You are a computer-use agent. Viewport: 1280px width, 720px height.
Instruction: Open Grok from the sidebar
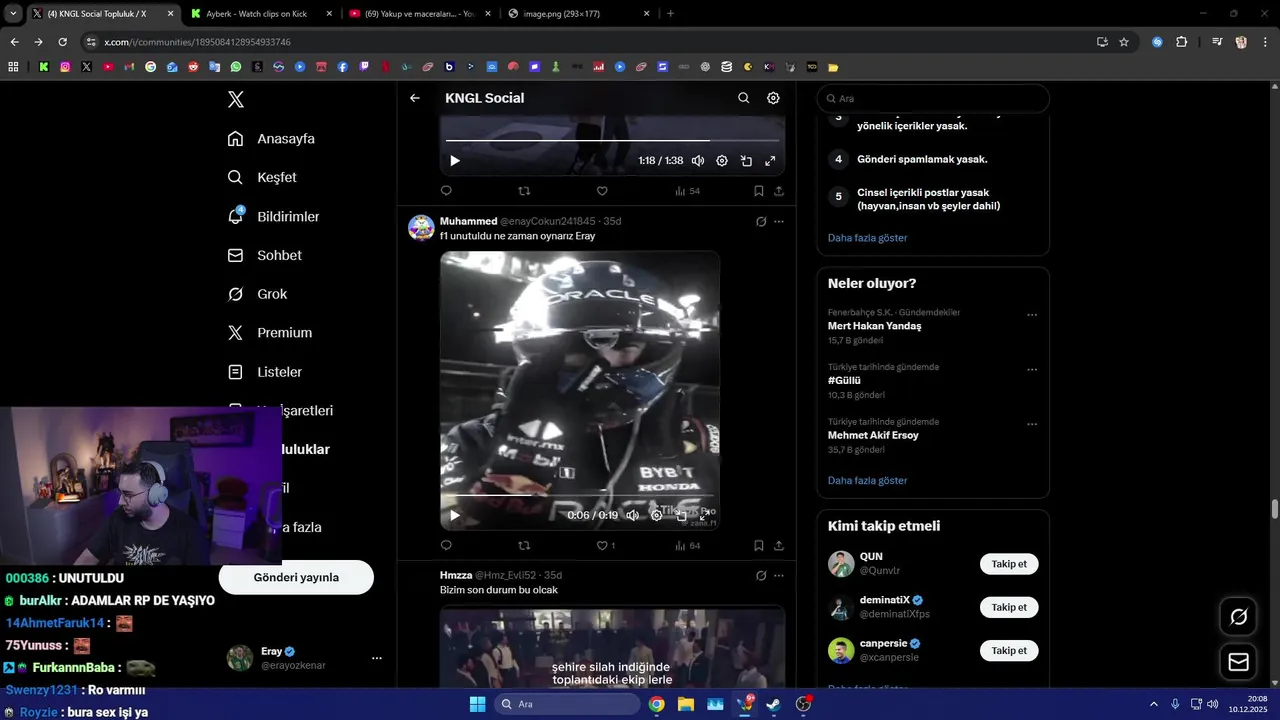257,294
